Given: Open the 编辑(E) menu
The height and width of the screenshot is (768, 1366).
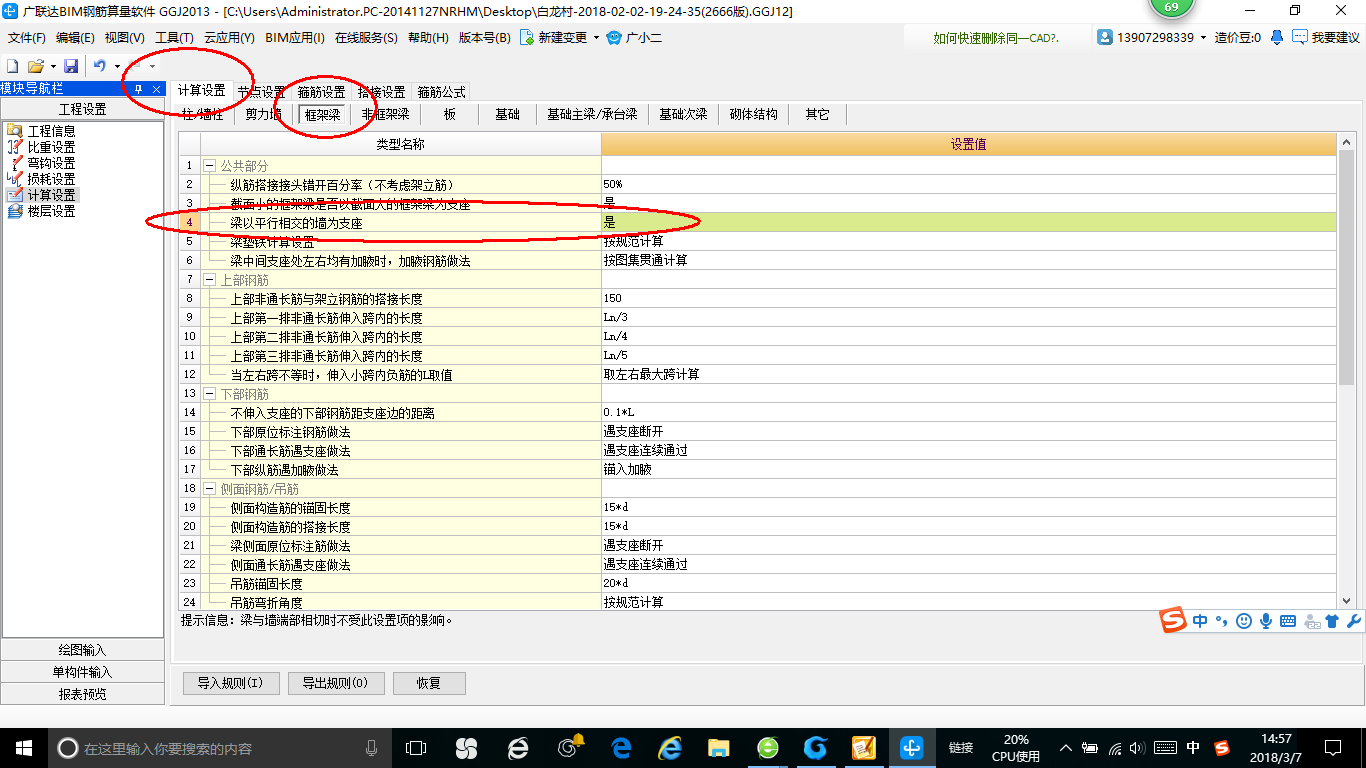Looking at the screenshot, I should click(75, 38).
